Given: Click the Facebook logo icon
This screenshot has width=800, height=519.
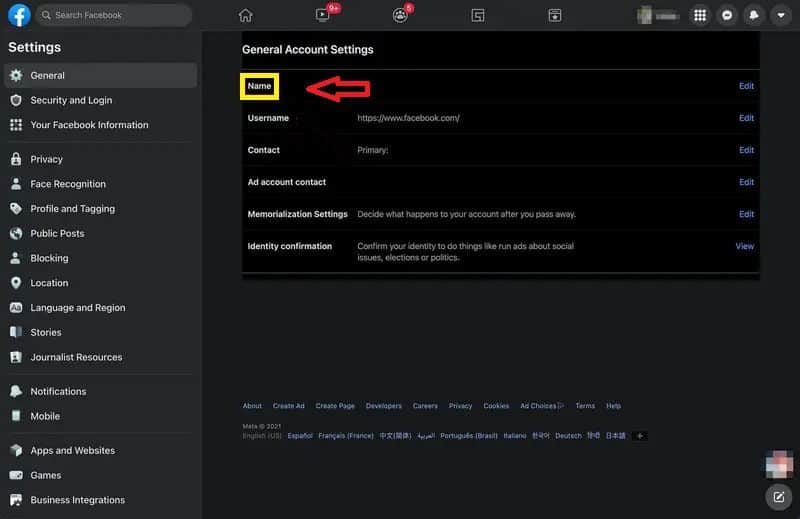Looking at the screenshot, I should (x=19, y=15).
